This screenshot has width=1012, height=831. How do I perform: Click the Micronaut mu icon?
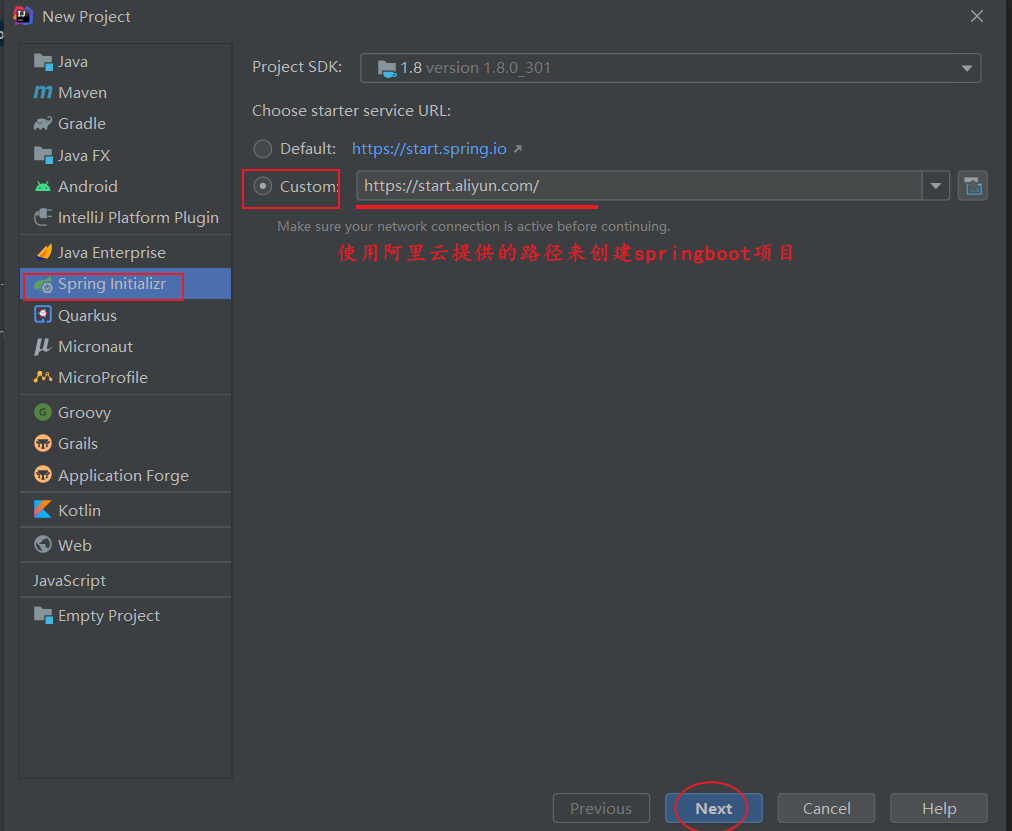point(43,346)
